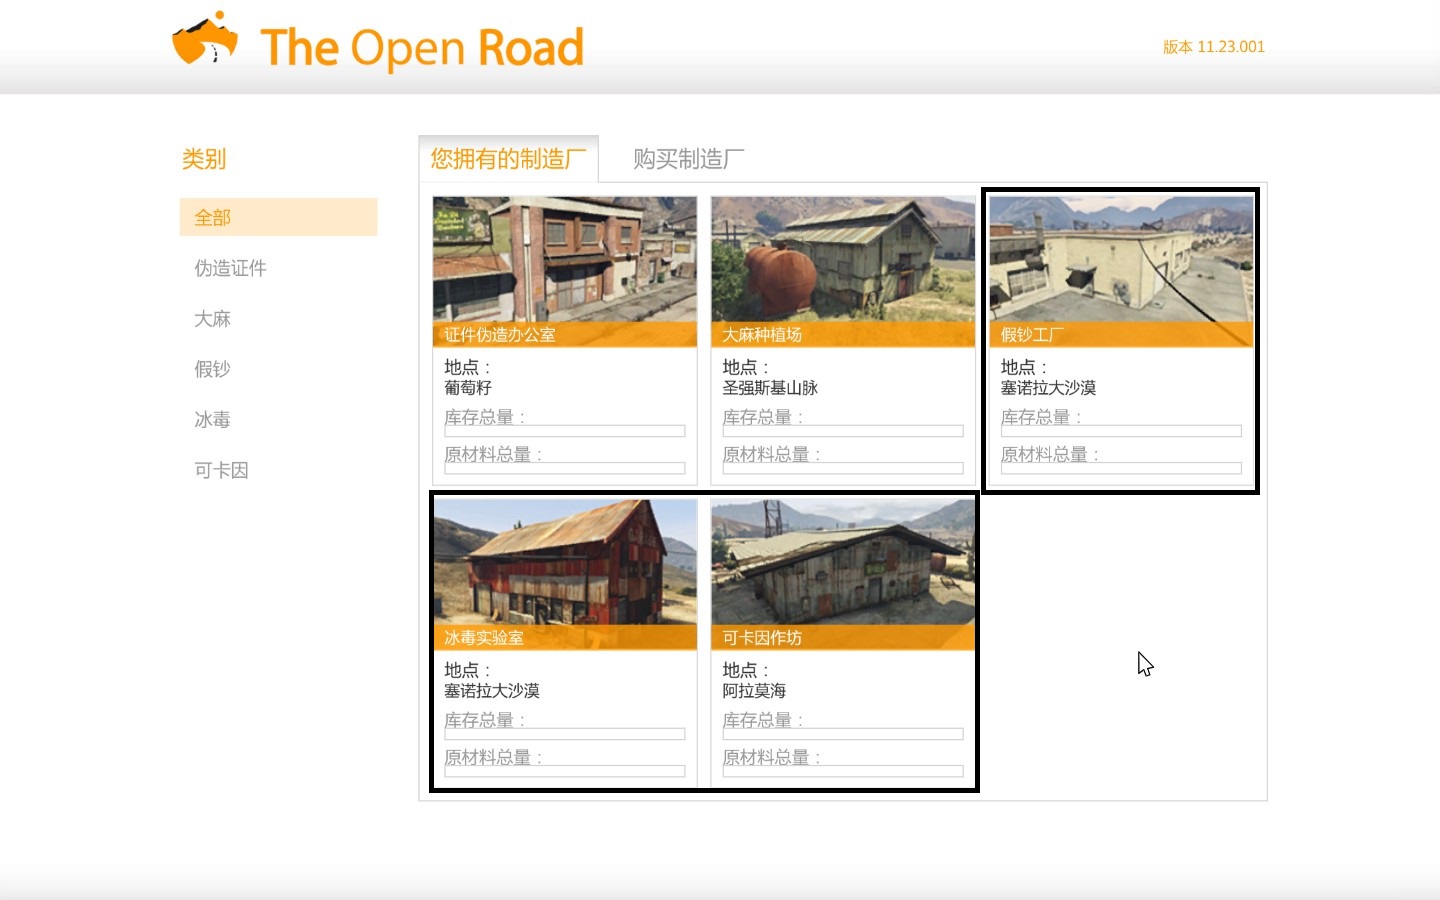
Task: Click 大麻种植场 库存总量 bar
Action: 843,431
